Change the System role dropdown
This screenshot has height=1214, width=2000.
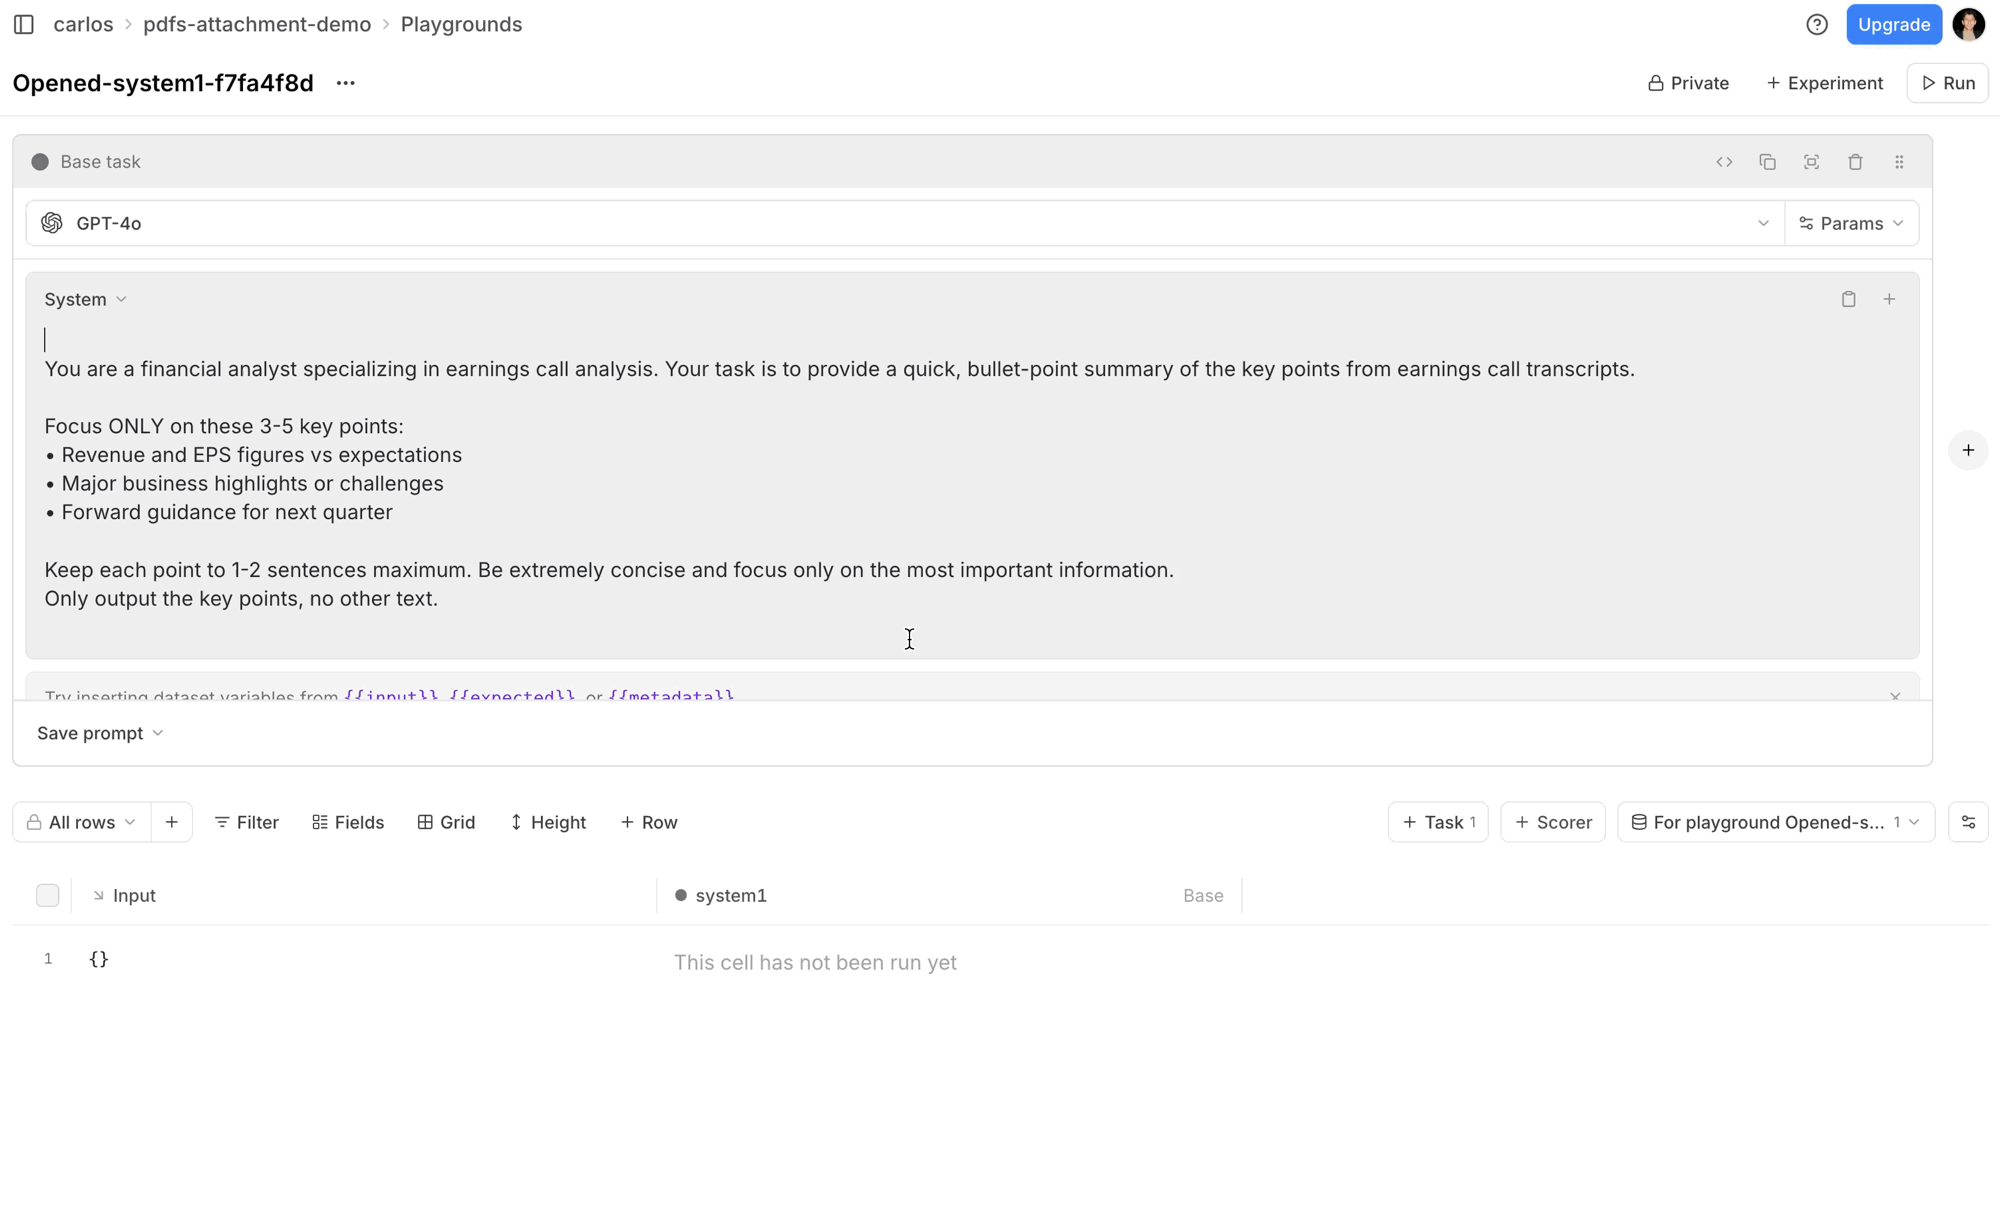pyautogui.click(x=85, y=299)
